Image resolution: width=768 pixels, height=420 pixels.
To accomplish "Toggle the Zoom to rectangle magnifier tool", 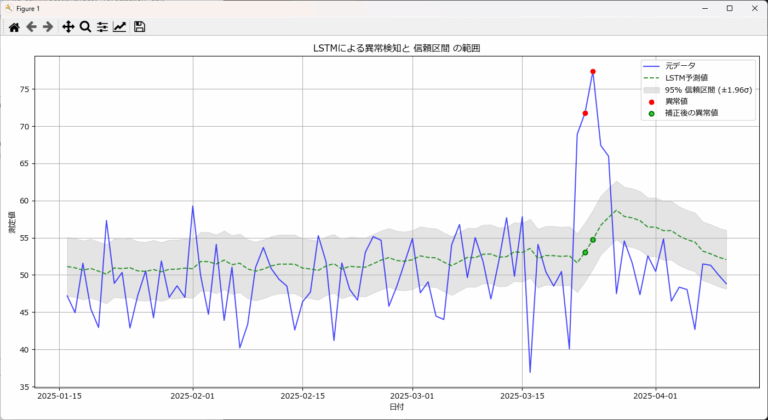I will click(x=85, y=27).
